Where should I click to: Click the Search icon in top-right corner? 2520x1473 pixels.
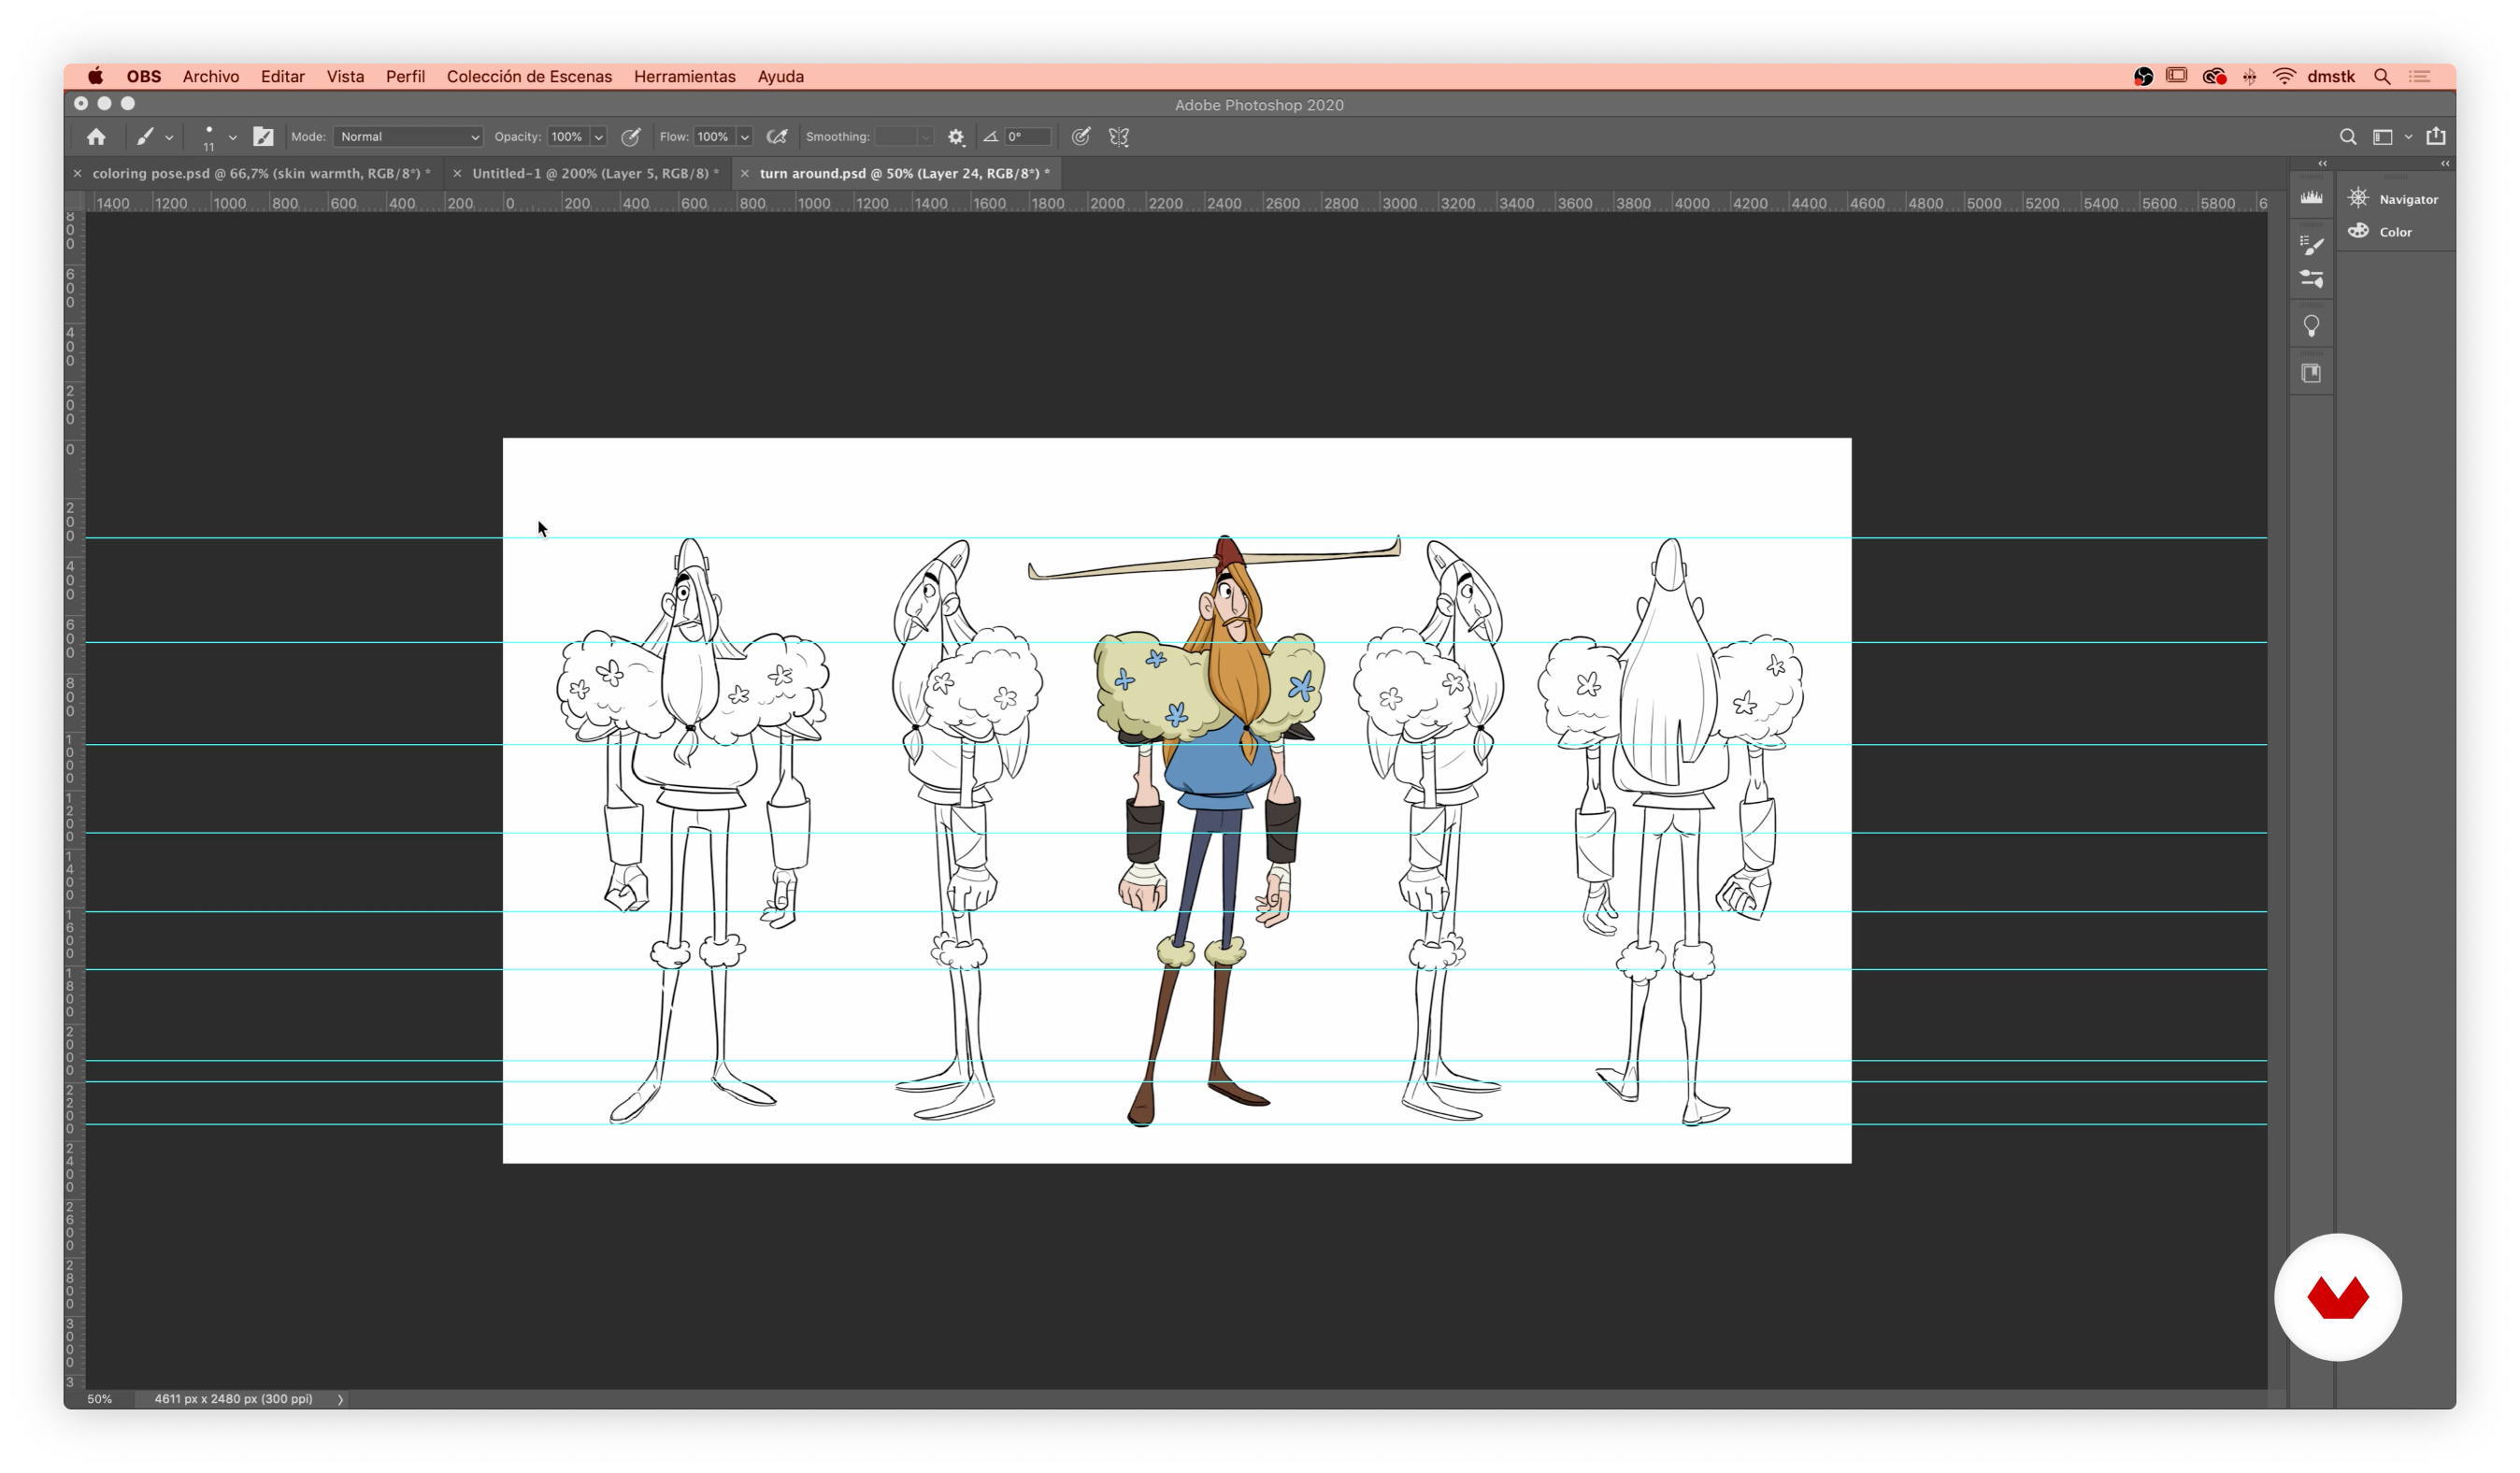(2349, 136)
